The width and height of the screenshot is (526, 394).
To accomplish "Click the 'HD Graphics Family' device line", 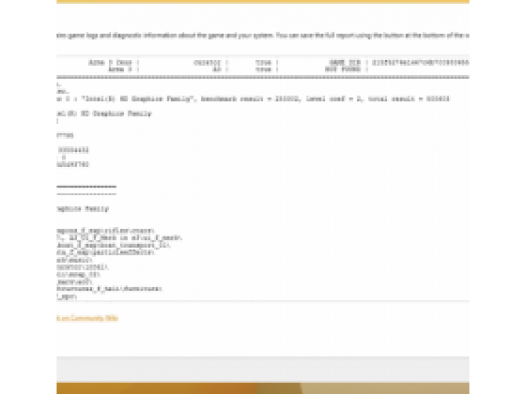I will pyautogui.click(x=104, y=114).
